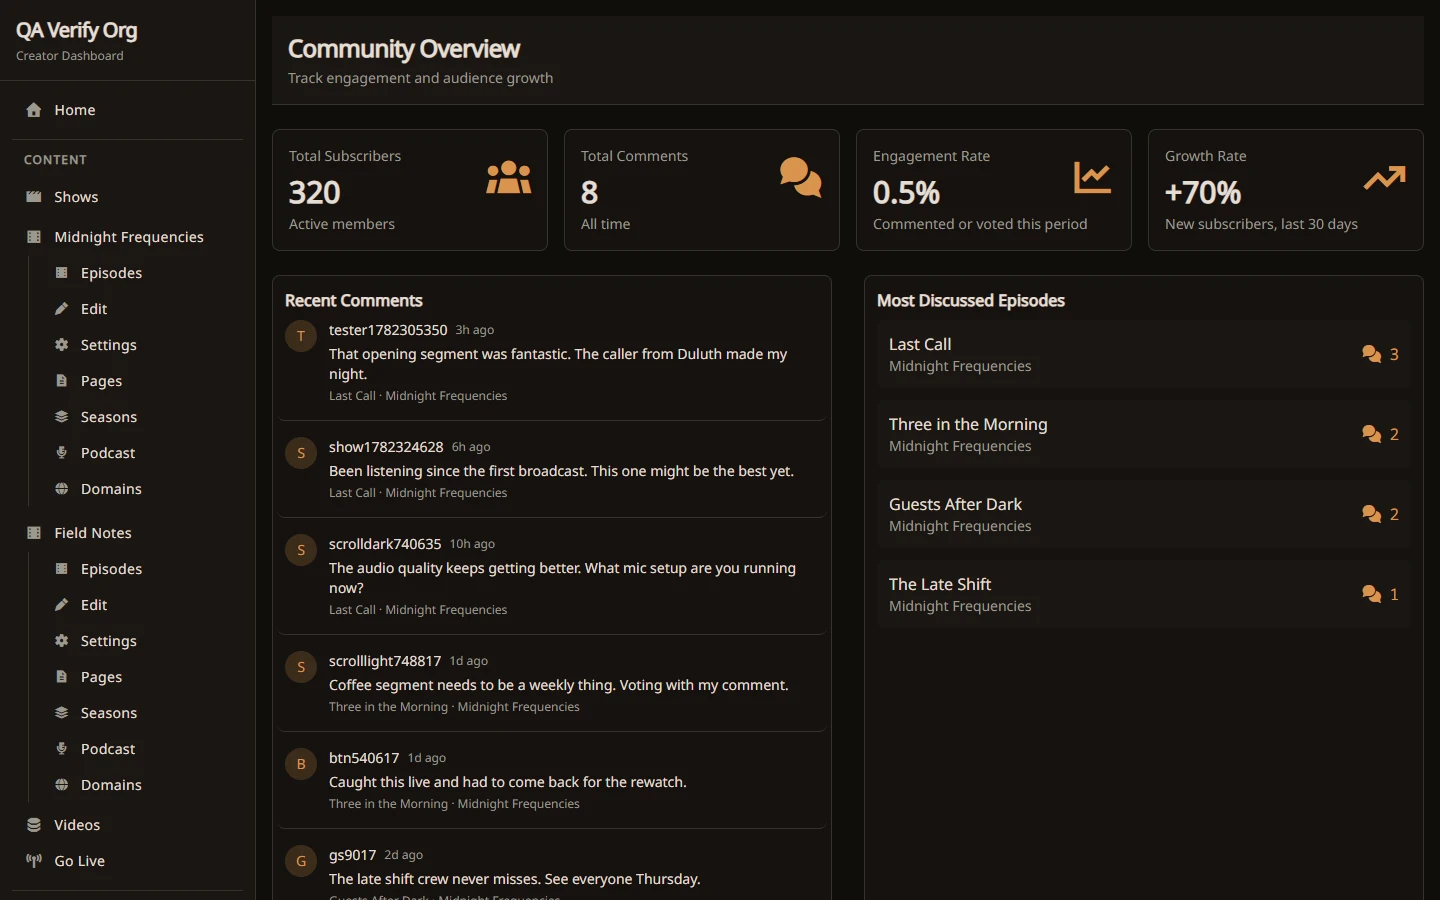
Task: Click comment icon on Guests After Dark row
Action: (1372, 514)
